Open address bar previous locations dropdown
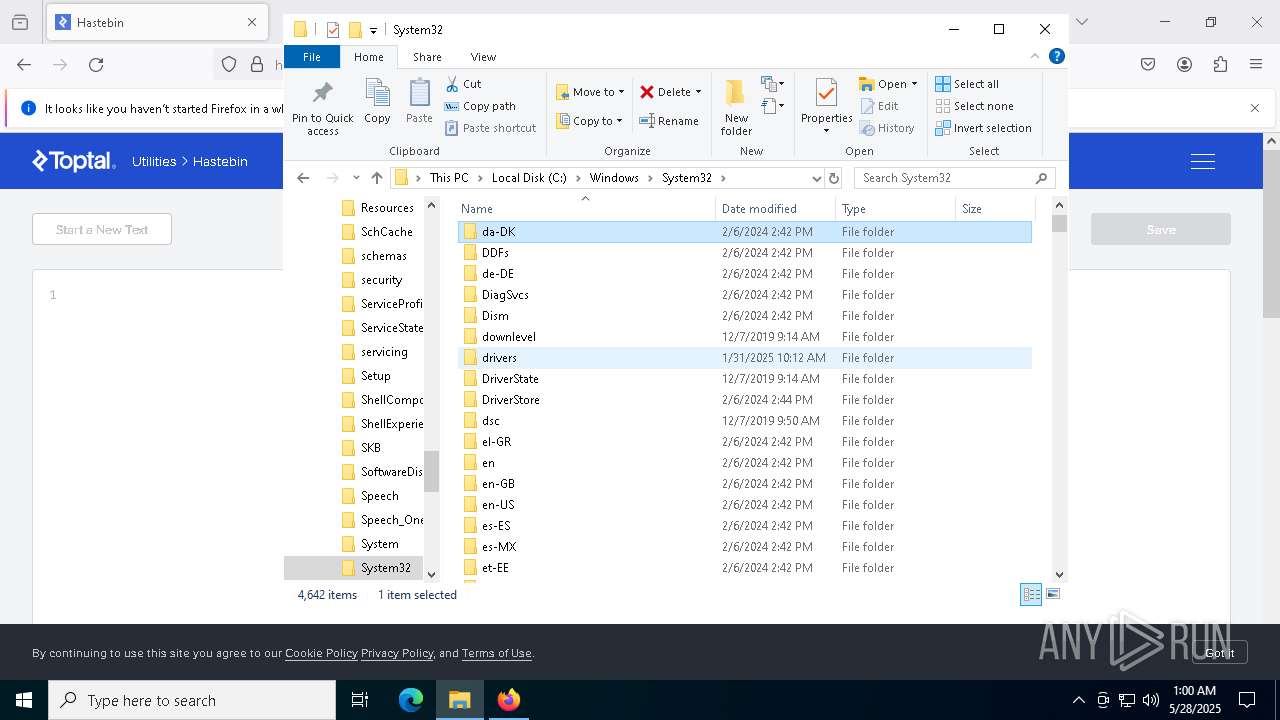This screenshot has width=1280, height=720. click(x=816, y=178)
